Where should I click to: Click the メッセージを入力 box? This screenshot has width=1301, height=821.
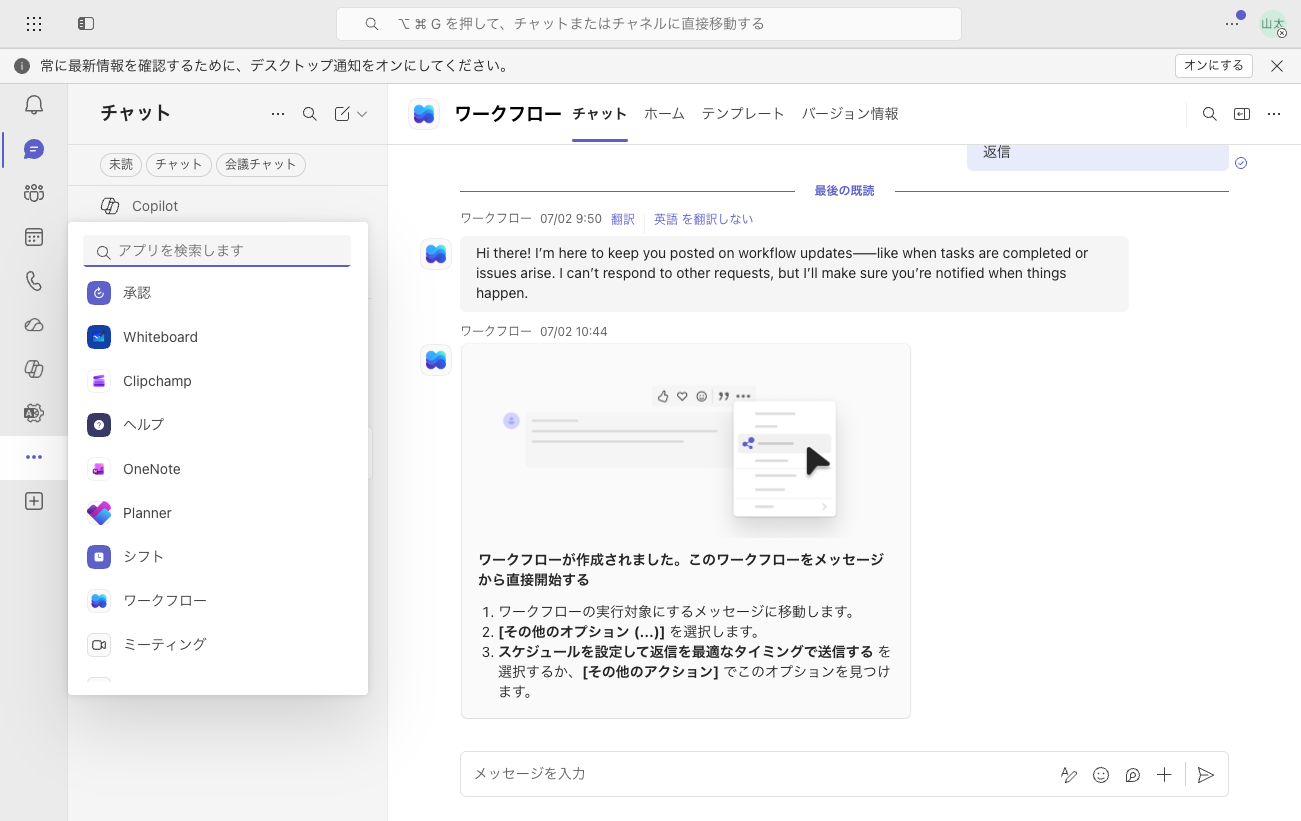[760, 774]
